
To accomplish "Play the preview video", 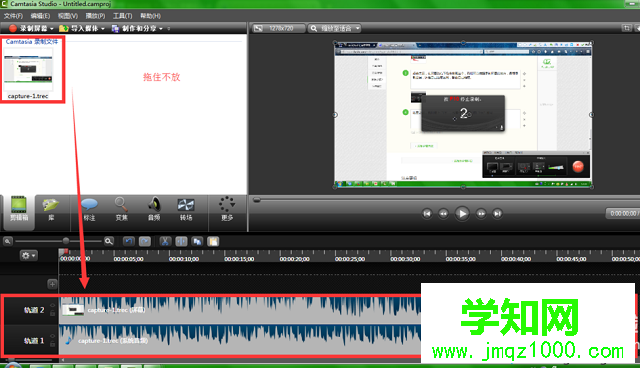I will 462,213.
